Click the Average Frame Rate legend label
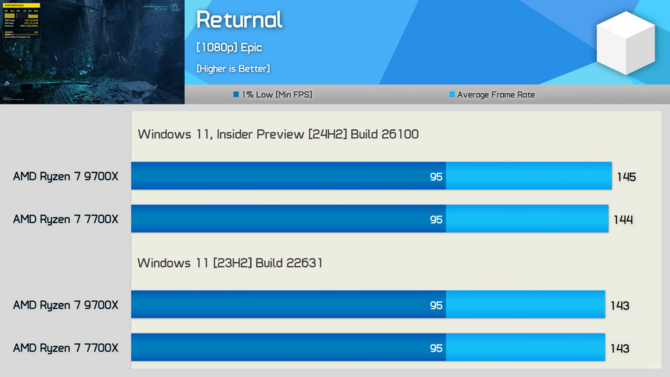The image size is (670, 377). (496, 94)
